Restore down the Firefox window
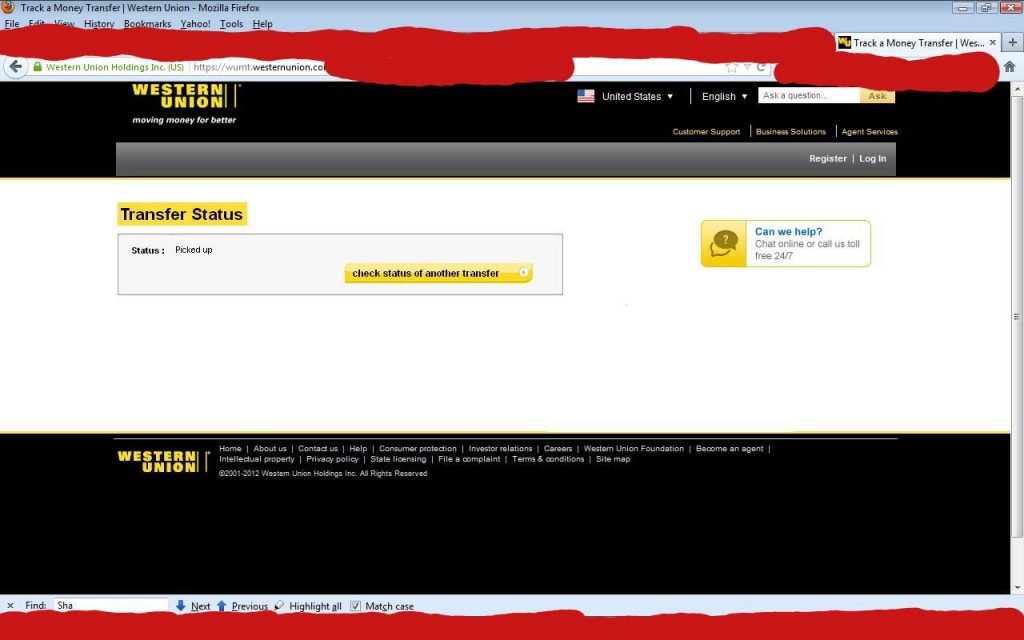 point(985,8)
